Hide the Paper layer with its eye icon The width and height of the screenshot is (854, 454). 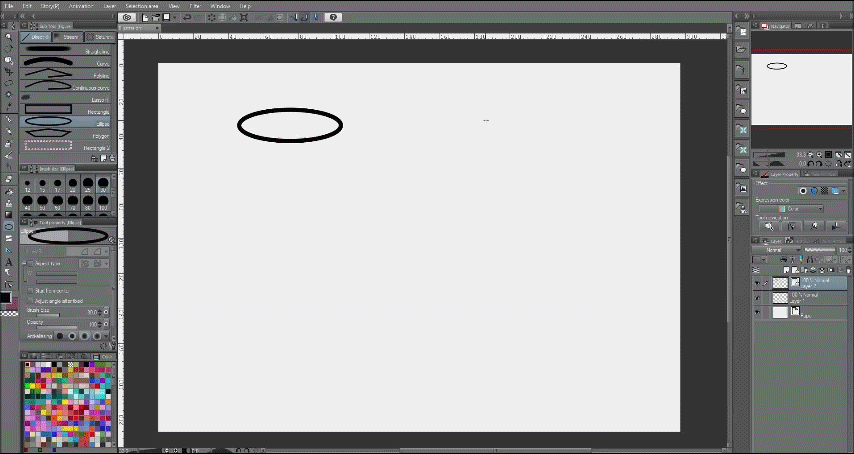757,312
